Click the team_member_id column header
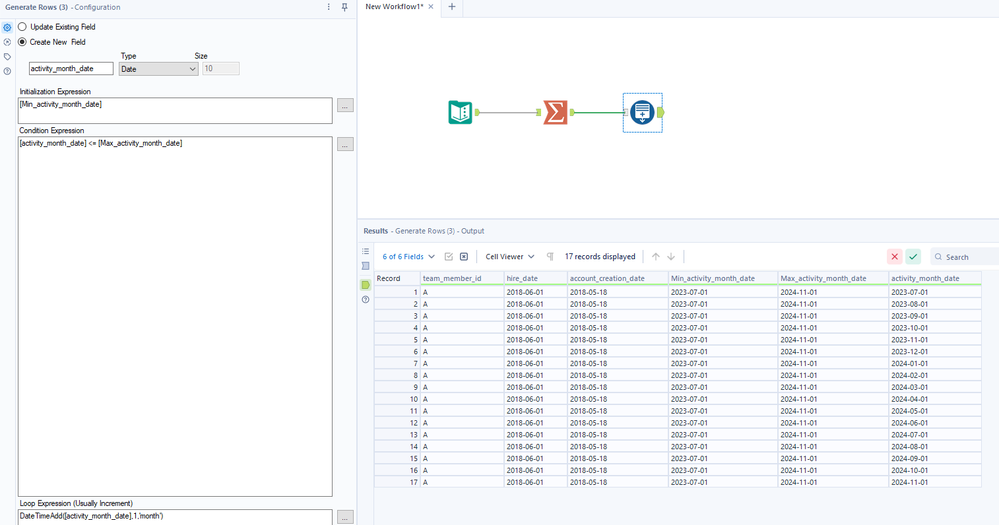Image resolution: width=999 pixels, height=525 pixels. pyautogui.click(x=462, y=278)
